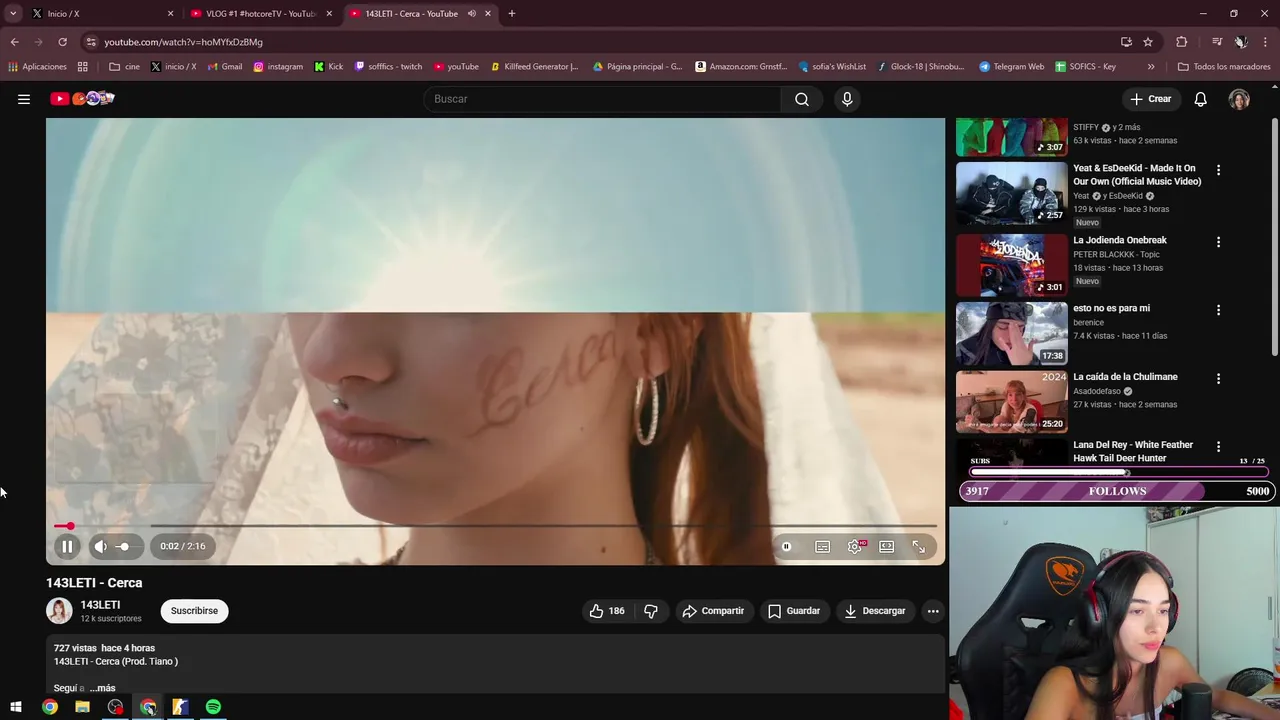Screen dimensions: 1280x720
Task: Expand description with ...más
Action: pyautogui.click(x=102, y=688)
